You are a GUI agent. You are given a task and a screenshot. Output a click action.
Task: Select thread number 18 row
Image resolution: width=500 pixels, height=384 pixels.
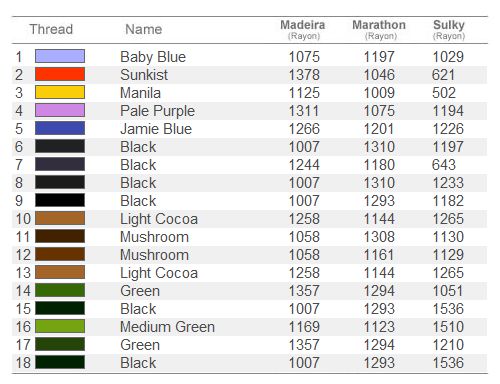249,363
